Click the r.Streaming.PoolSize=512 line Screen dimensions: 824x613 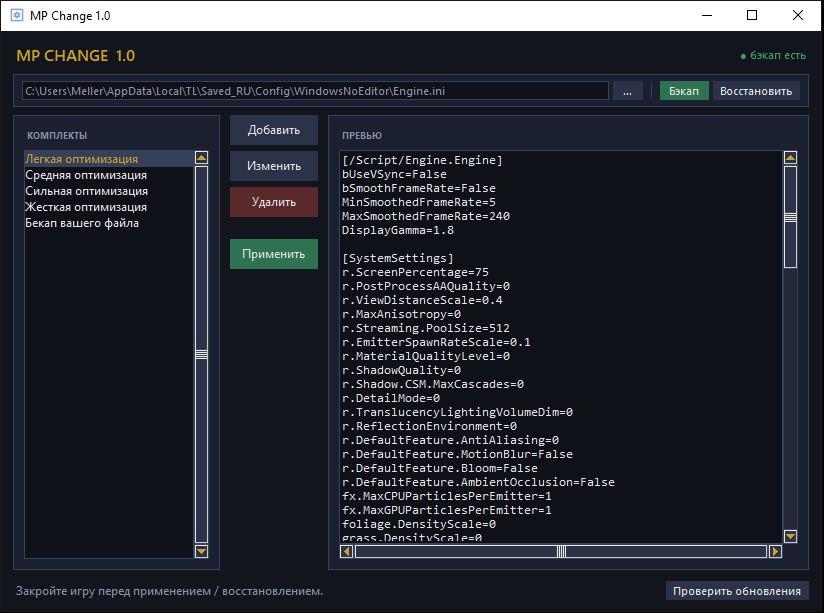pos(426,328)
